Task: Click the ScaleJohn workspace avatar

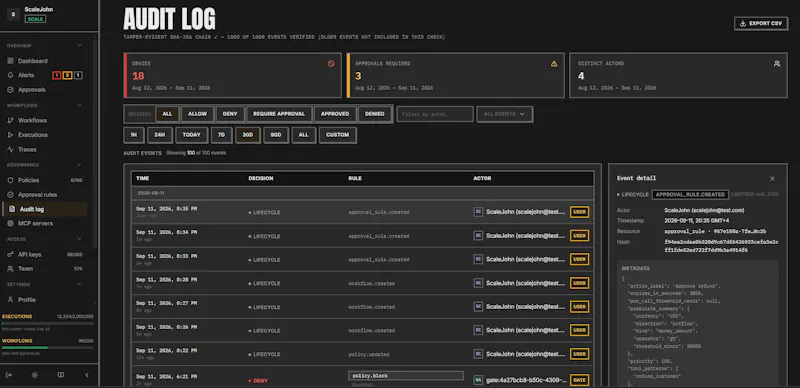Action: 13,14
